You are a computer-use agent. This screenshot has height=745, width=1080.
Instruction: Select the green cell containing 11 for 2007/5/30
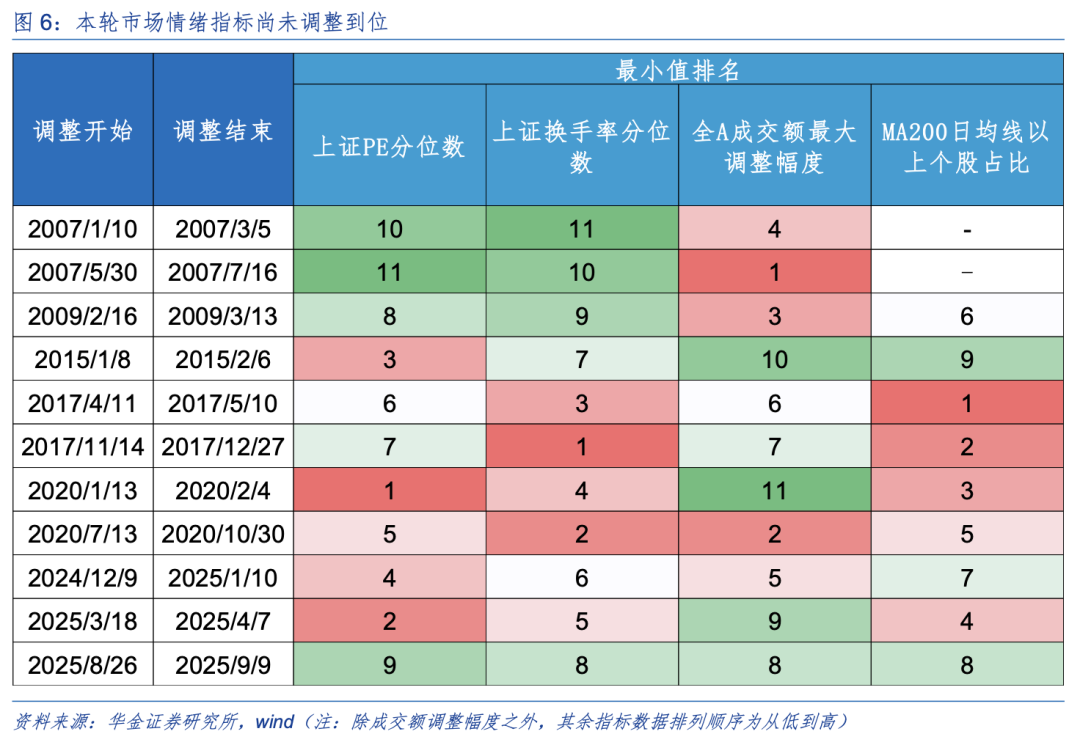pos(389,272)
